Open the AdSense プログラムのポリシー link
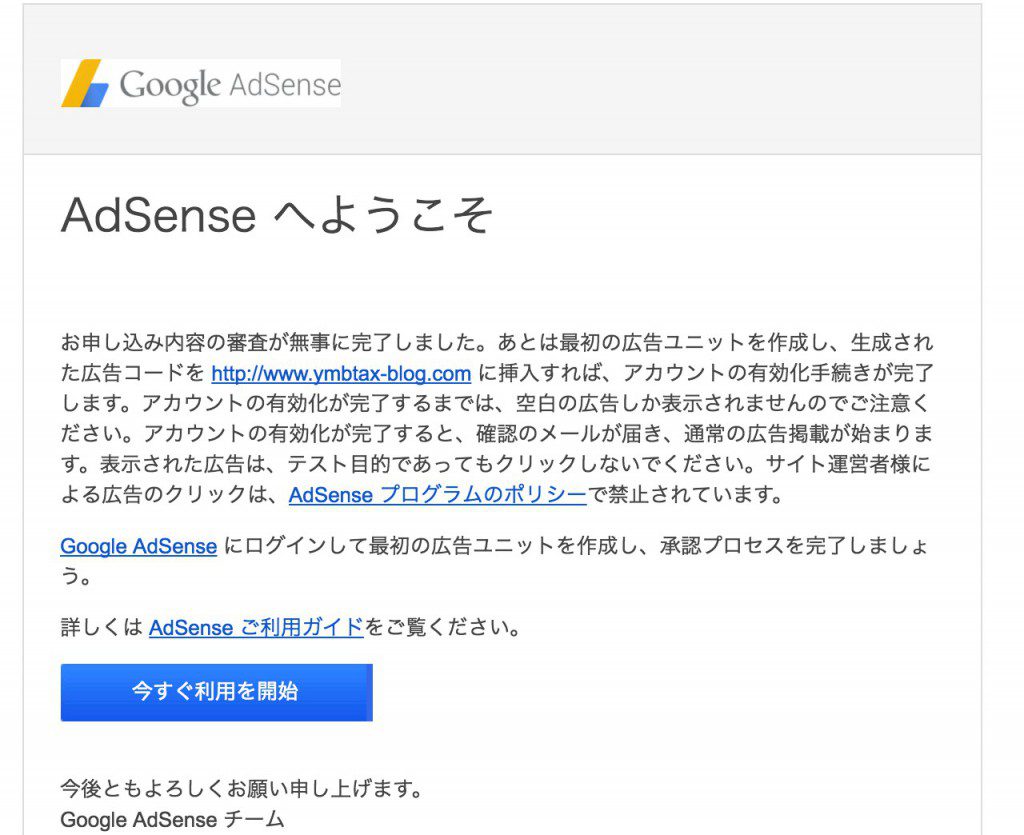Image resolution: width=1024 pixels, height=835 pixels. [438, 495]
